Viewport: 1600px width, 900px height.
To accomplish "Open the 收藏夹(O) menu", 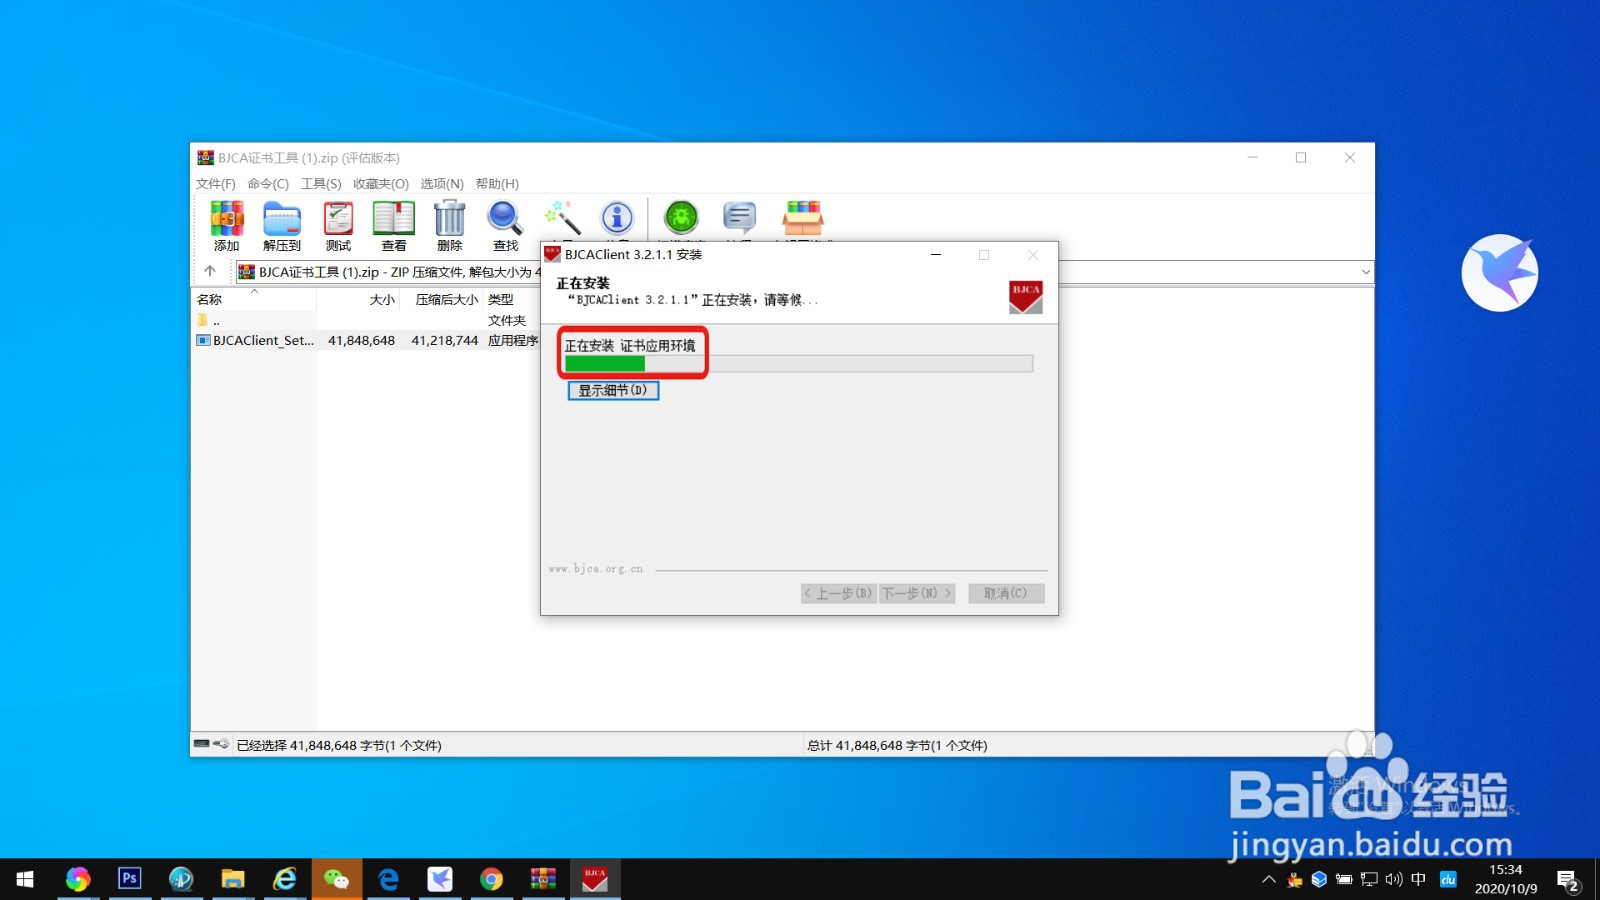I will [381, 184].
